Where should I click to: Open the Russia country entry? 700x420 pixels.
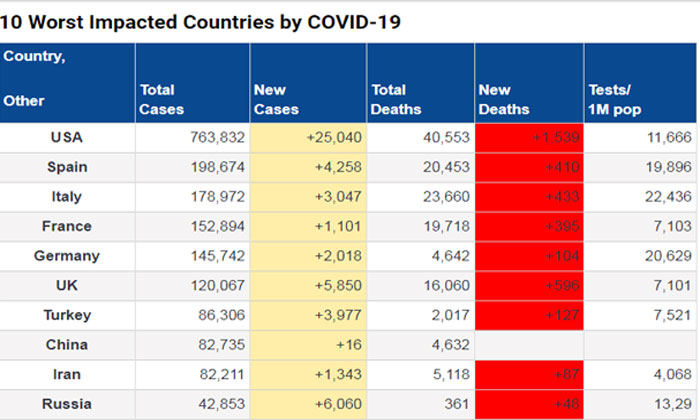click(67, 404)
